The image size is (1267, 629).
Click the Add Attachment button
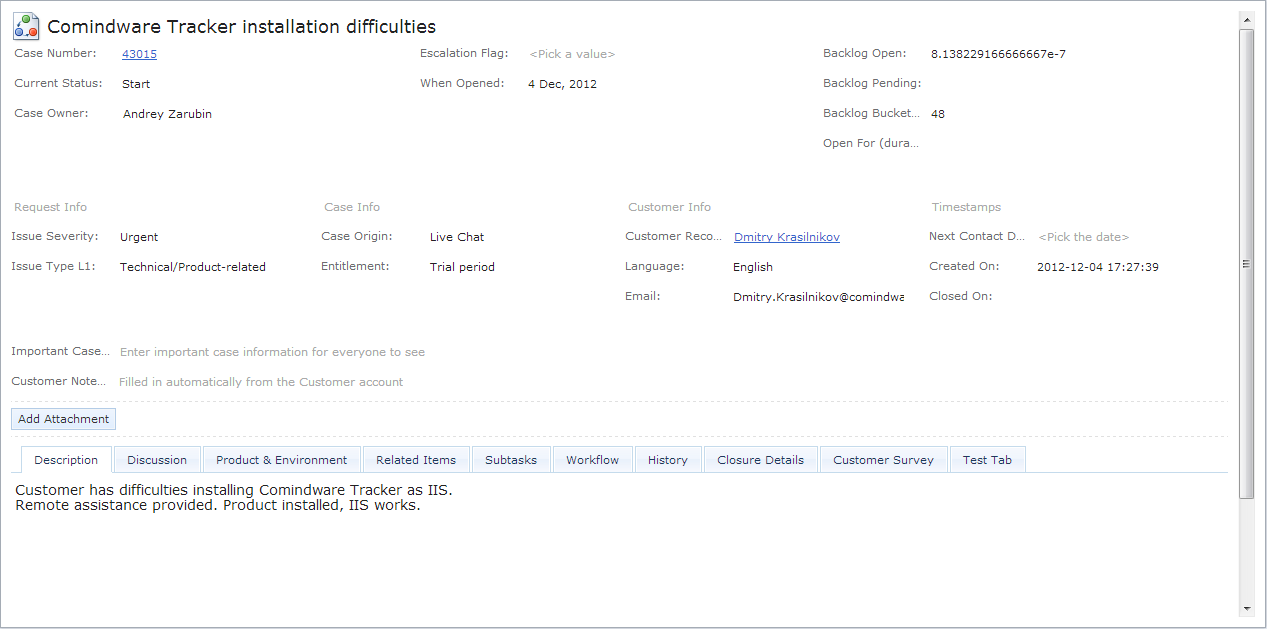click(64, 419)
